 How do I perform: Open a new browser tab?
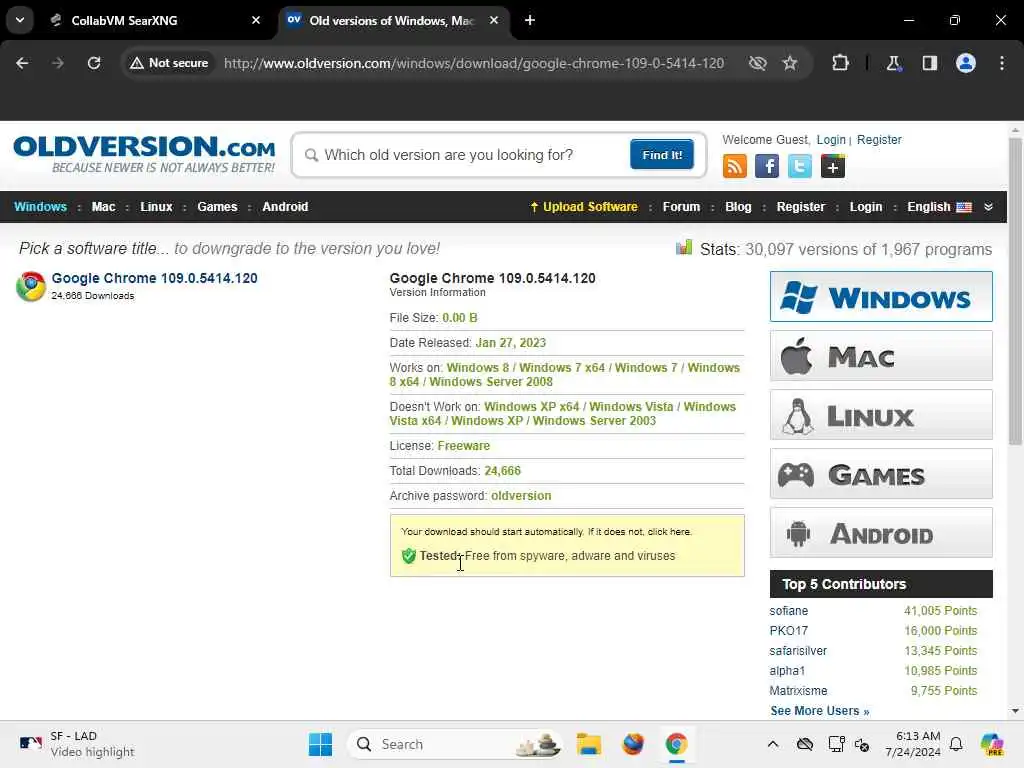(x=530, y=20)
